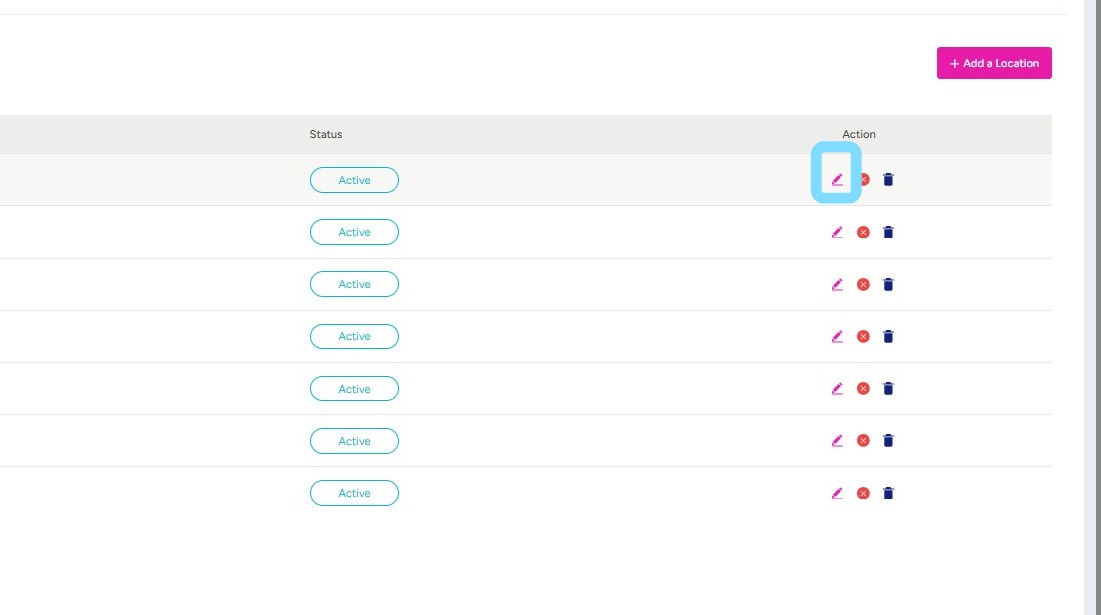Click the red X icon in the third row

pos(863,284)
